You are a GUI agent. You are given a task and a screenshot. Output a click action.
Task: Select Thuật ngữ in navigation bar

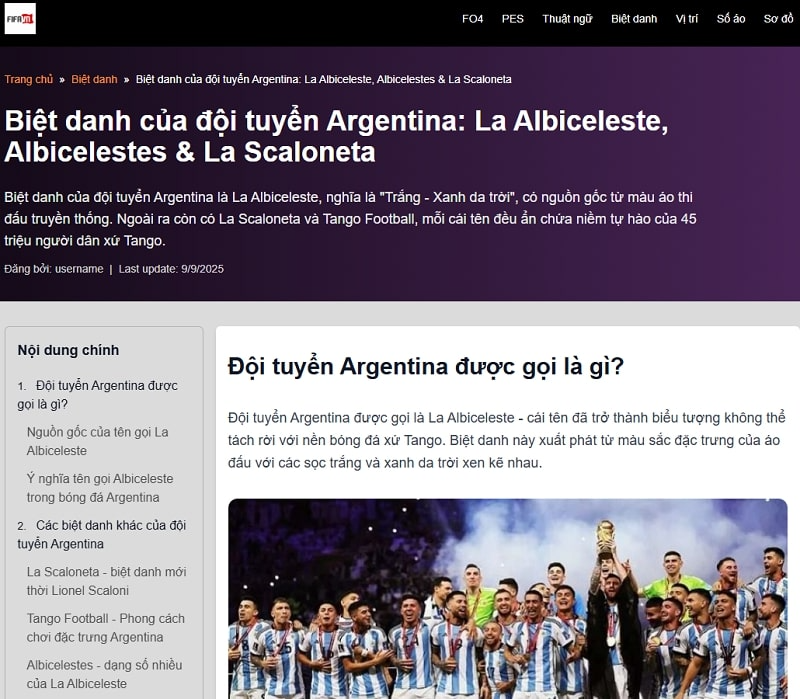click(x=567, y=19)
